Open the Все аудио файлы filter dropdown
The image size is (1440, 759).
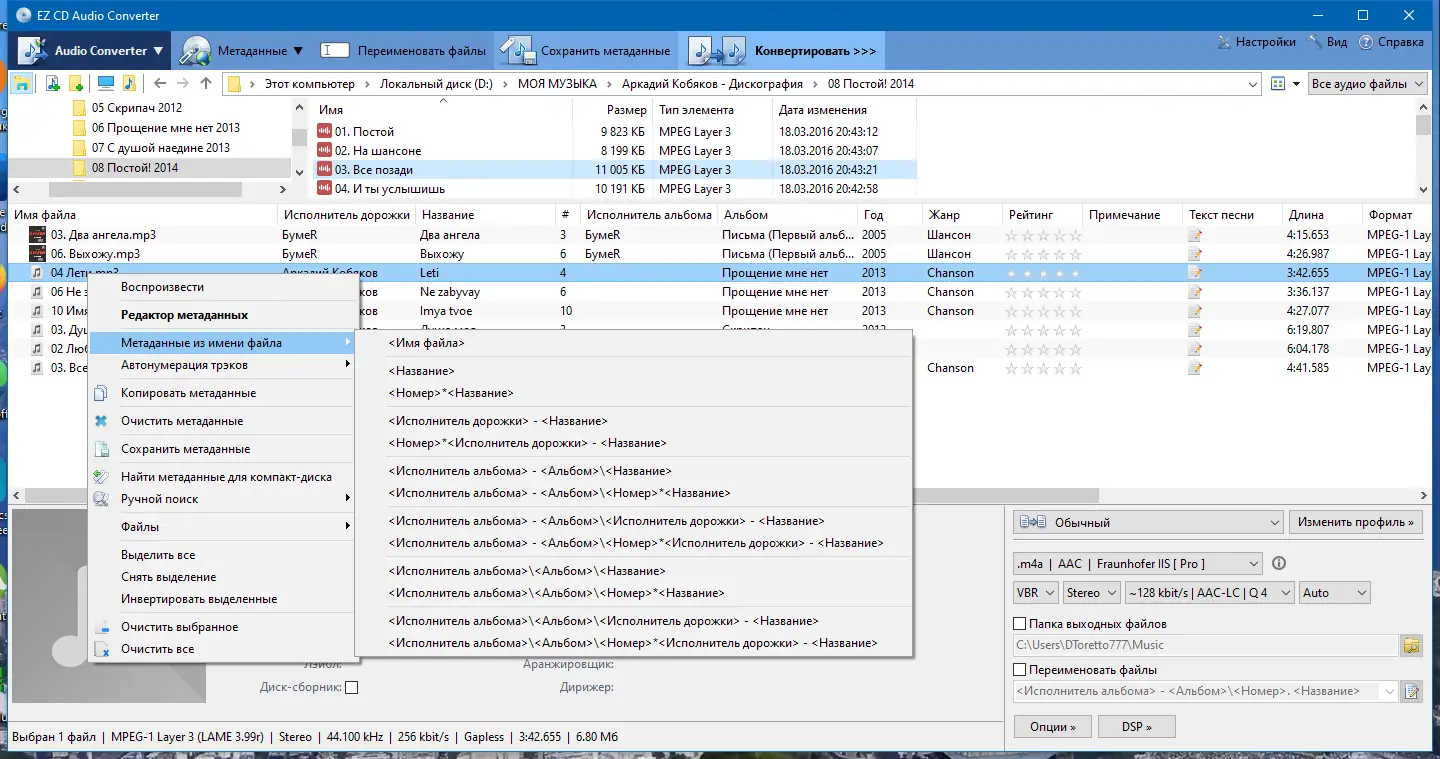[1367, 84]
